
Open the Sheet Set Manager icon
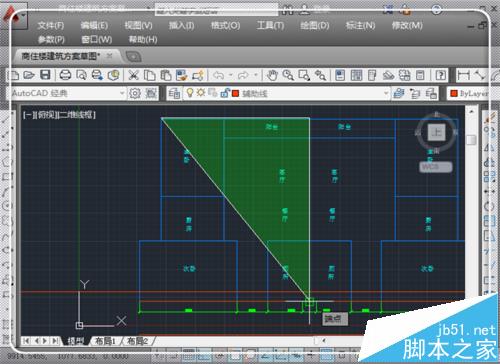pos(388,75)
